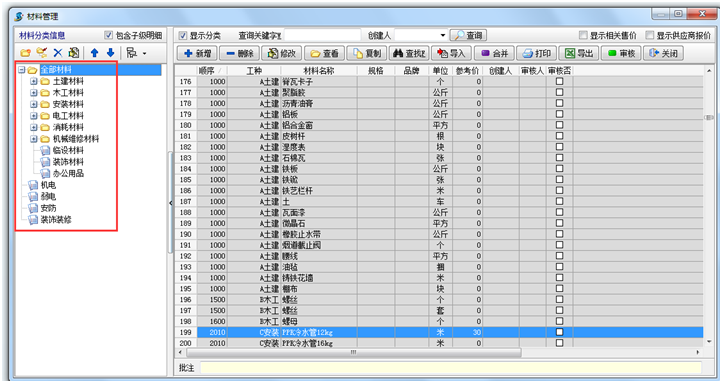Click the category properties document icon
This screenshot has height=383, width=722.
[x=74, y=53]
